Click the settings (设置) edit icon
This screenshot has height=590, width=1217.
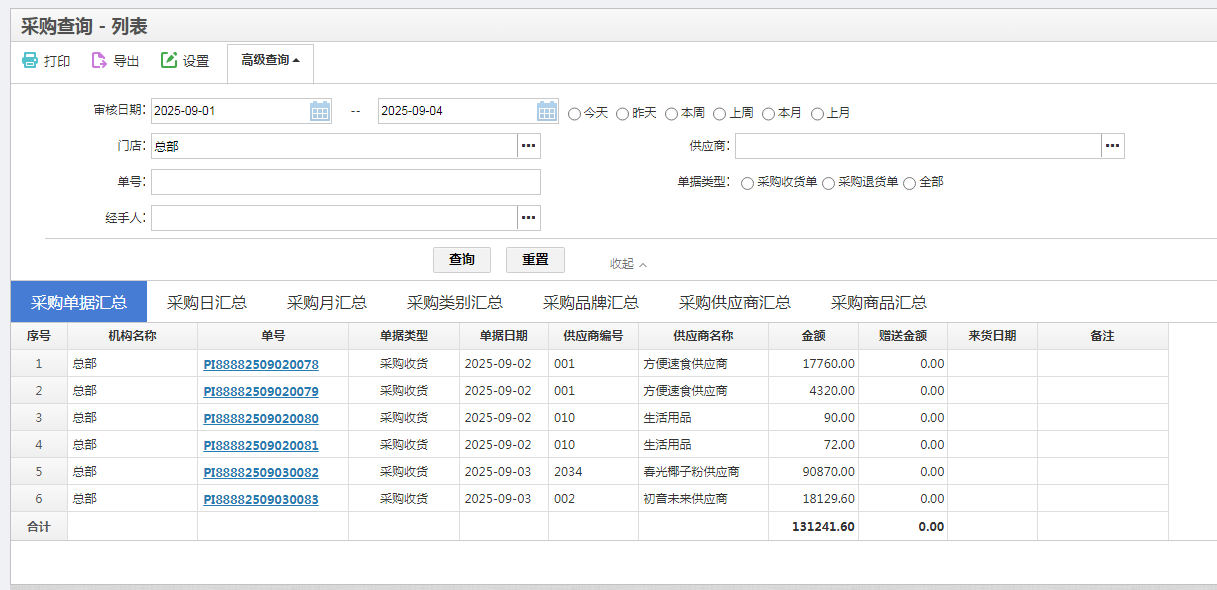pos(169,61)
